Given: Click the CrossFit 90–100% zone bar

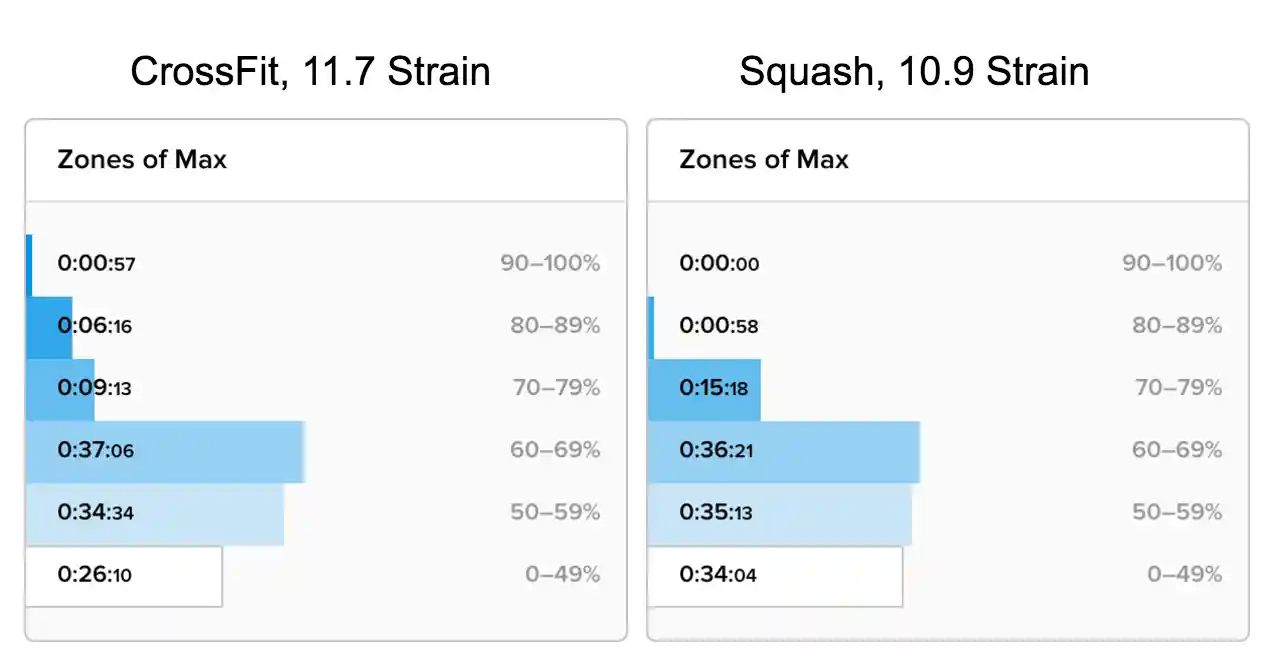Looking at the screenshot, I should [x=29, y=265].
